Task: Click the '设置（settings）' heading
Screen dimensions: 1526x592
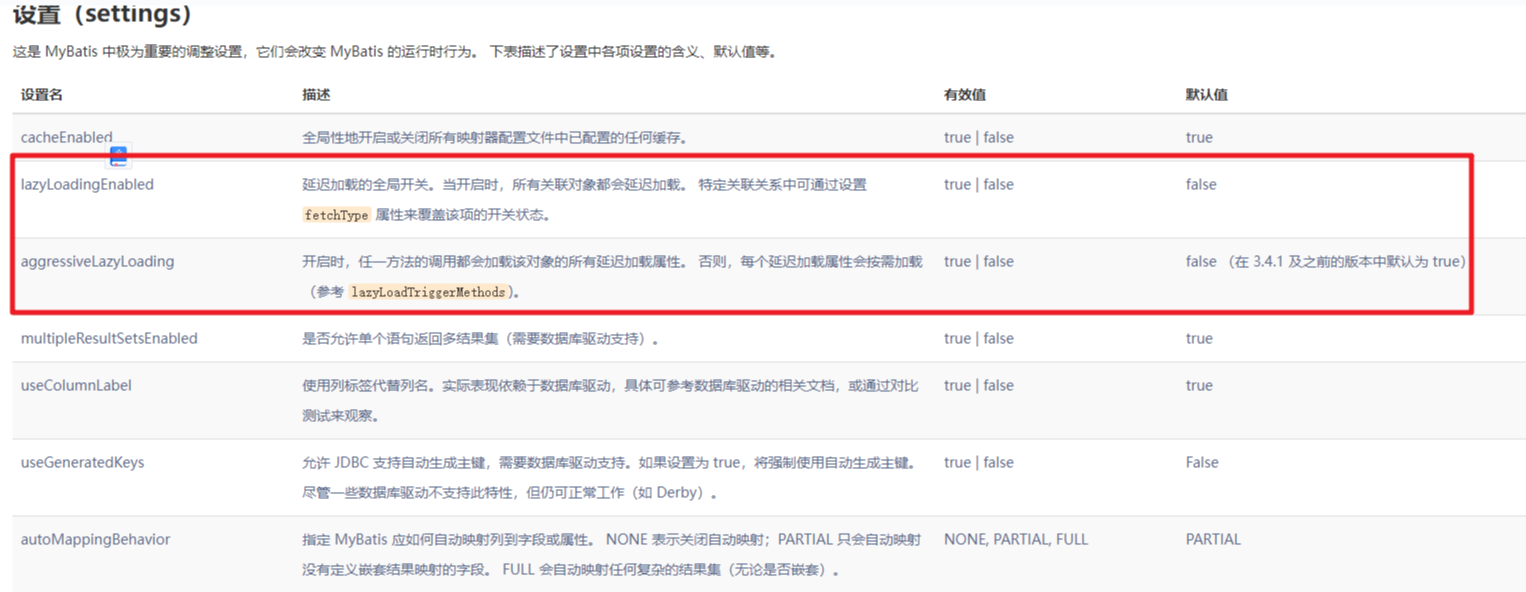Action: pyautogui.click(x=101, y=14)
